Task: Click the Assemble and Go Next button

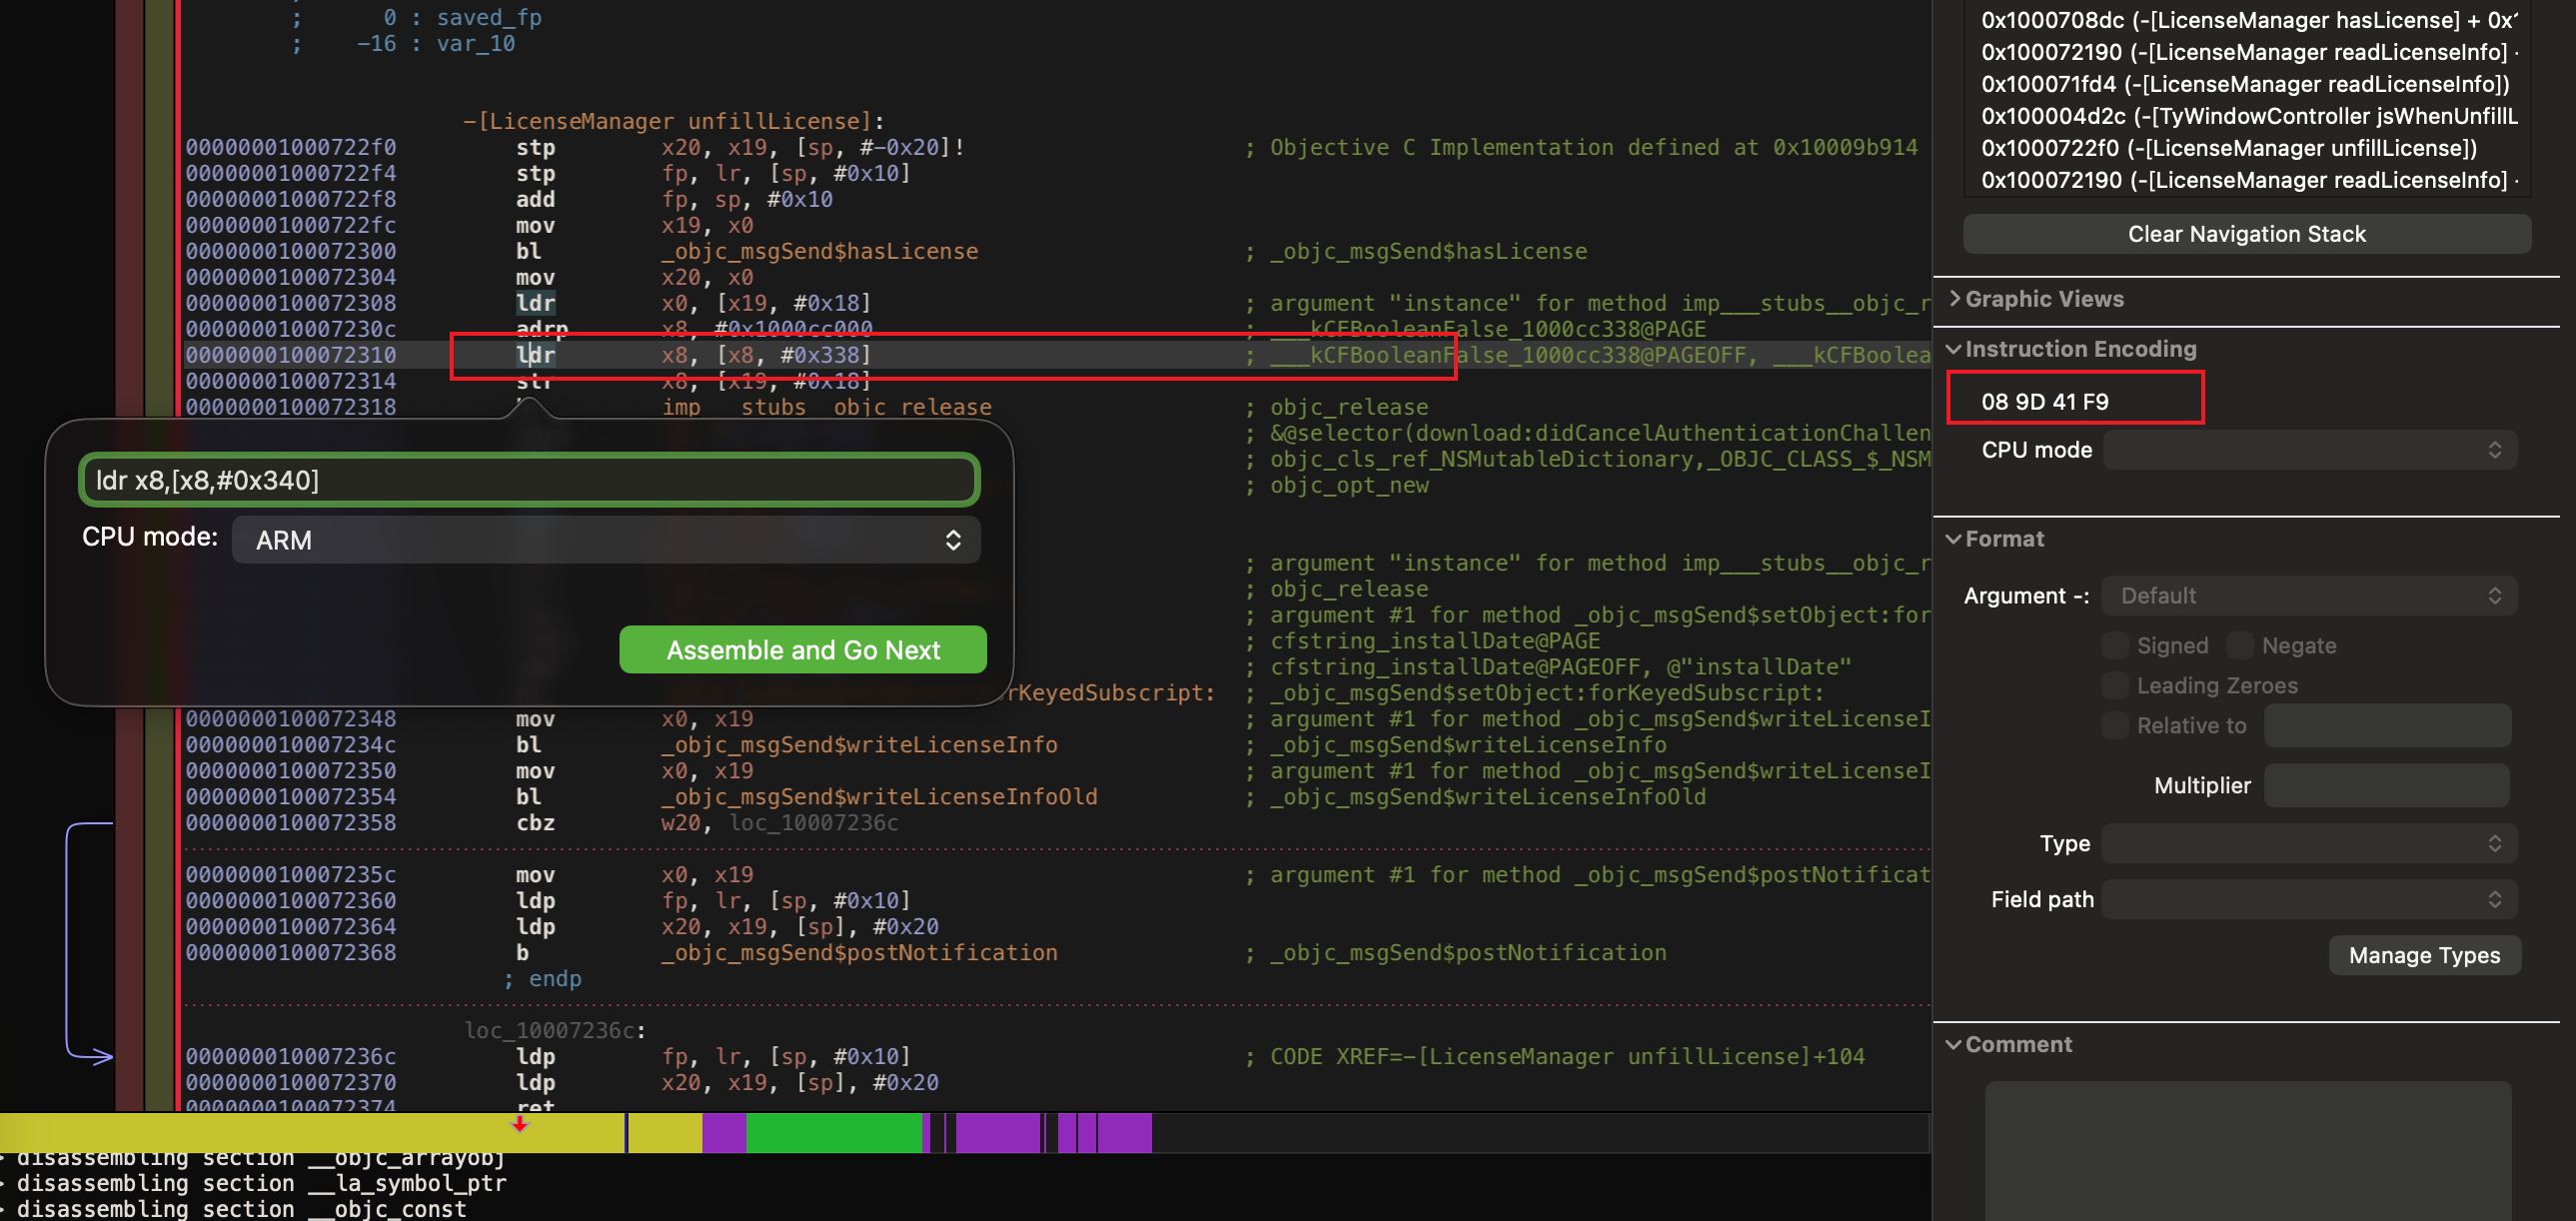Action: [x=802, y=650]
